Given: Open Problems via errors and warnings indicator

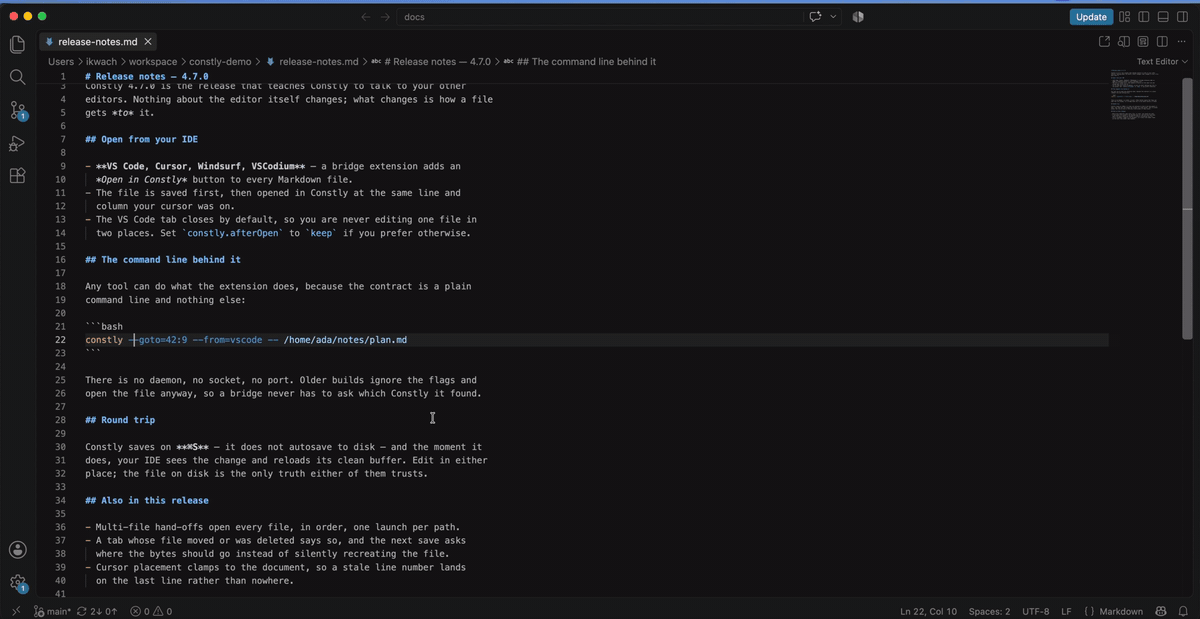Looking at the screenshot, I should click(x=151, y=611).
